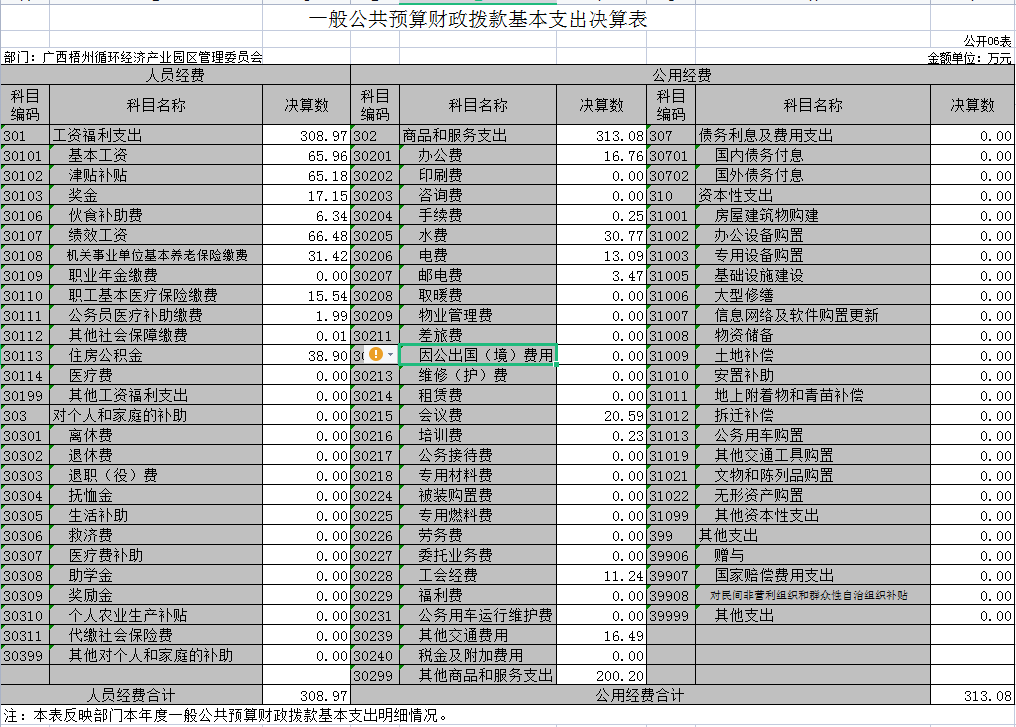Click the 电费 cell
1016x727 pixels.
pos(478,255)
